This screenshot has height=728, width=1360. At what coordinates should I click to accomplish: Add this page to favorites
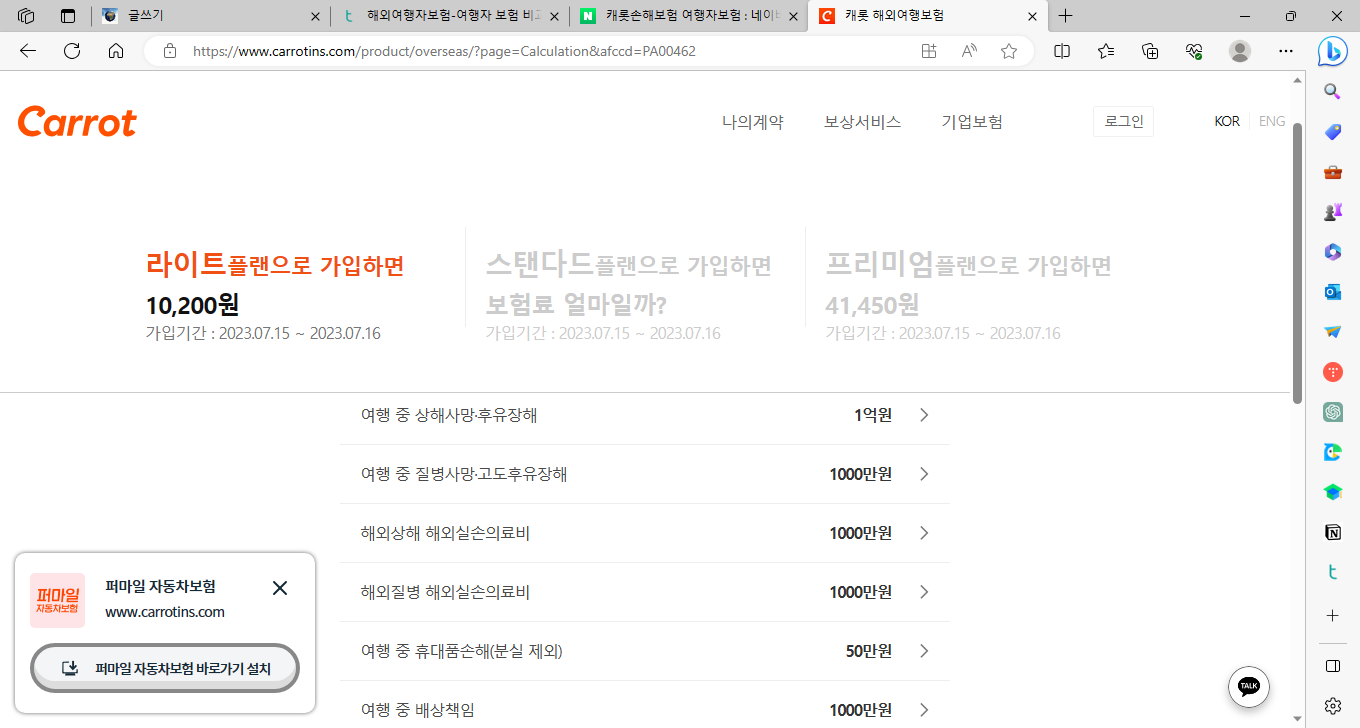click(1009, 50)
